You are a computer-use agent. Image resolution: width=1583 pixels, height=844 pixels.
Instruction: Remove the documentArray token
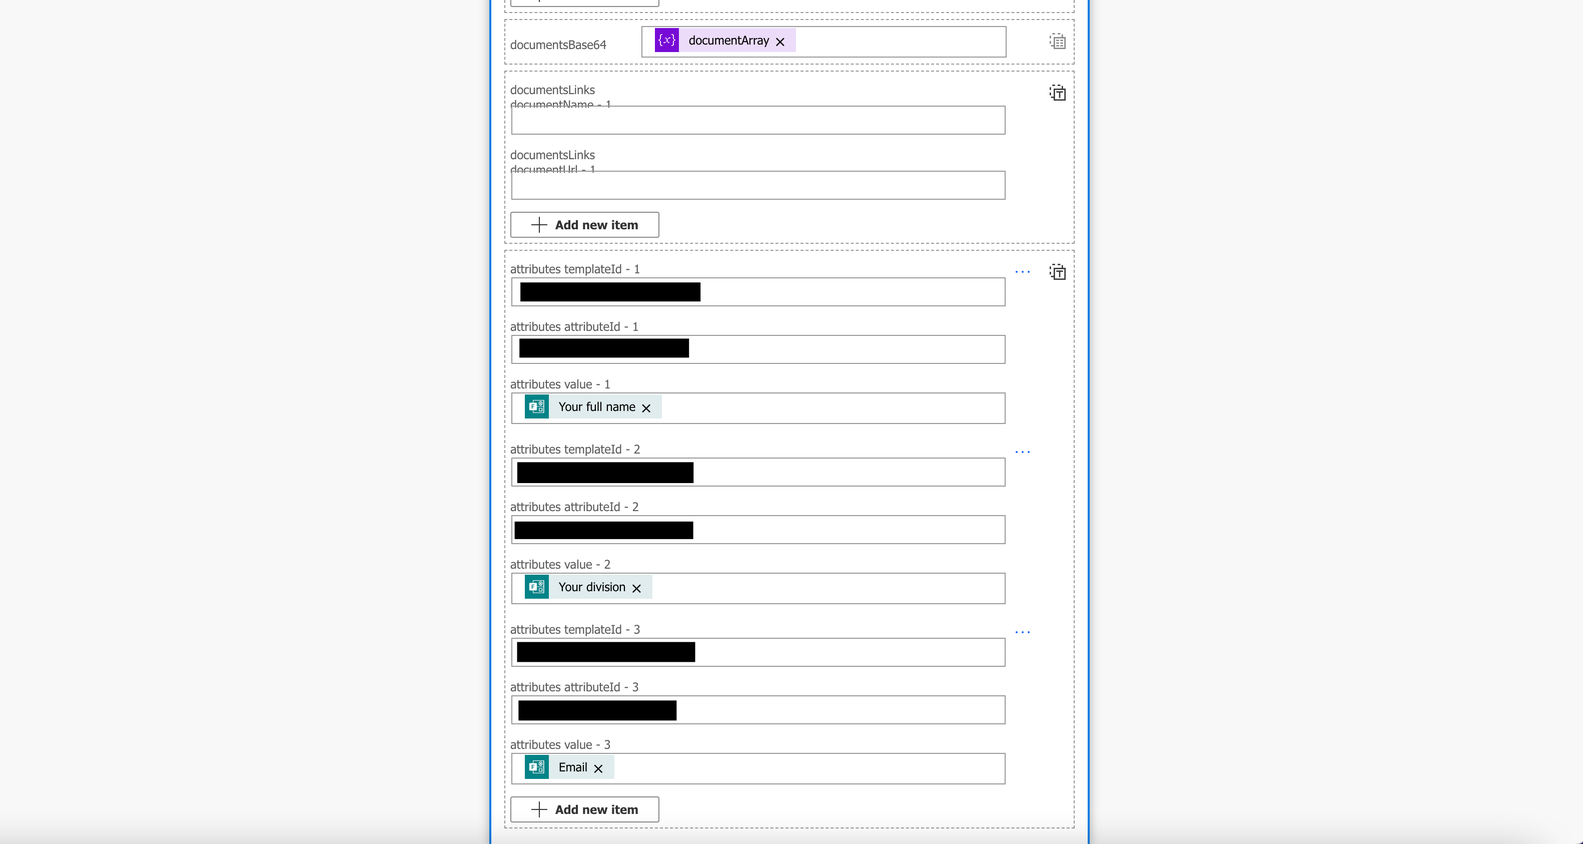[780, 42]
